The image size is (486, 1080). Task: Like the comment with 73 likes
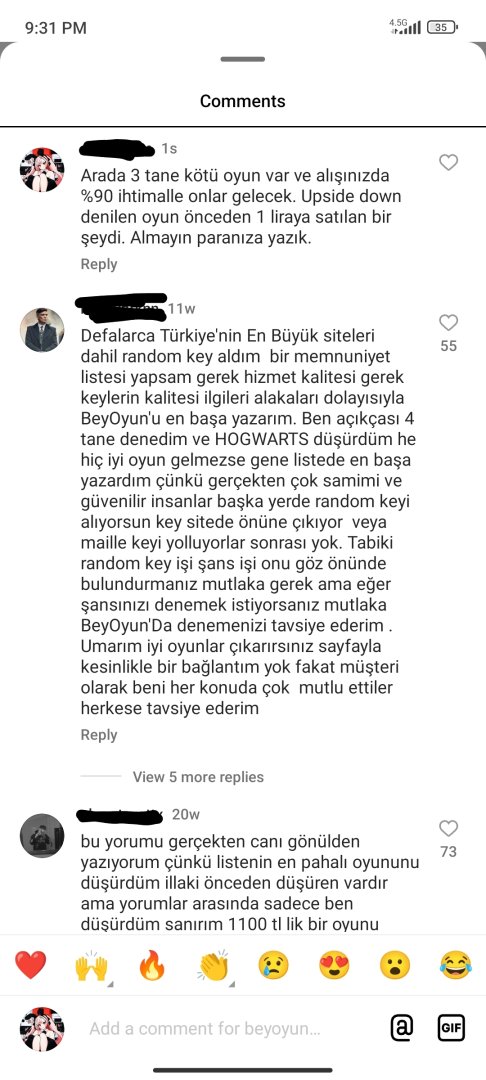click(x=448, y=828)
